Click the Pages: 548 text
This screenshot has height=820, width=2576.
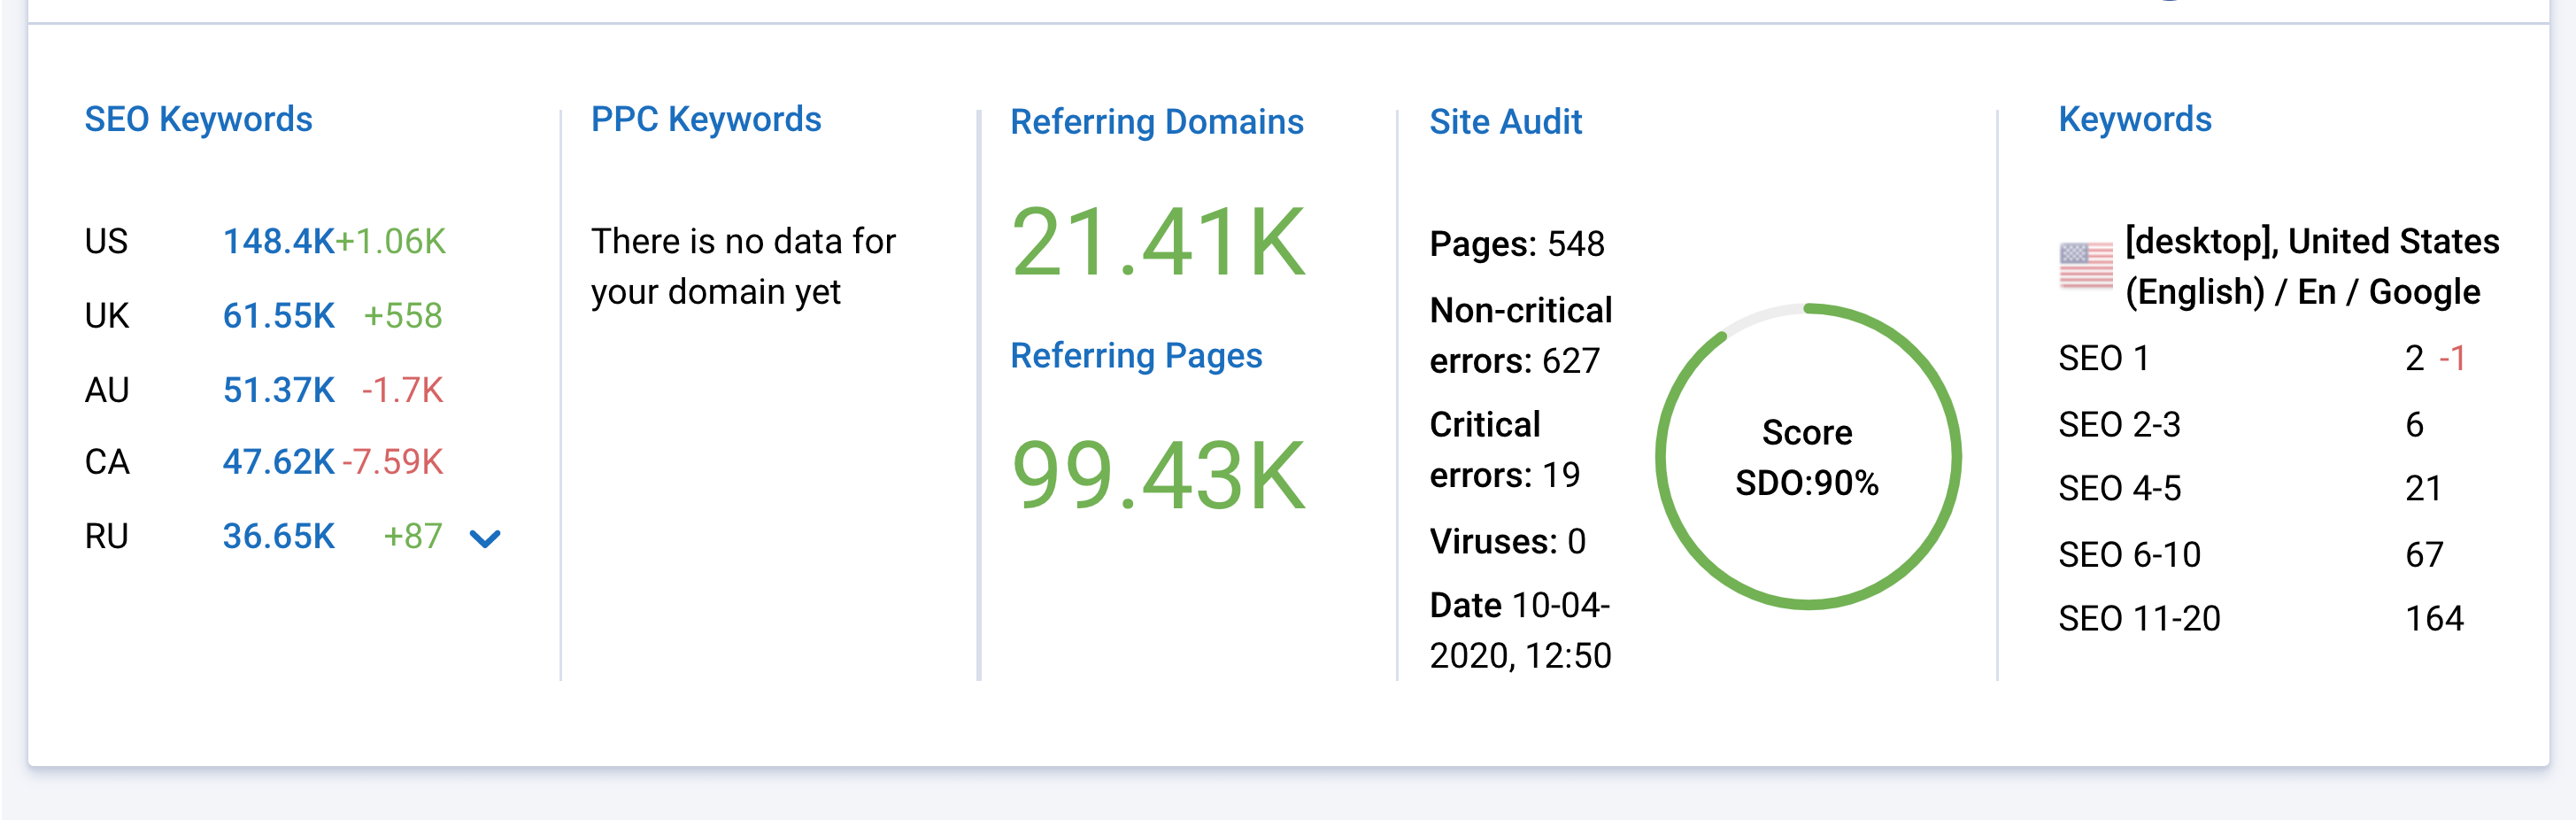1516,244
